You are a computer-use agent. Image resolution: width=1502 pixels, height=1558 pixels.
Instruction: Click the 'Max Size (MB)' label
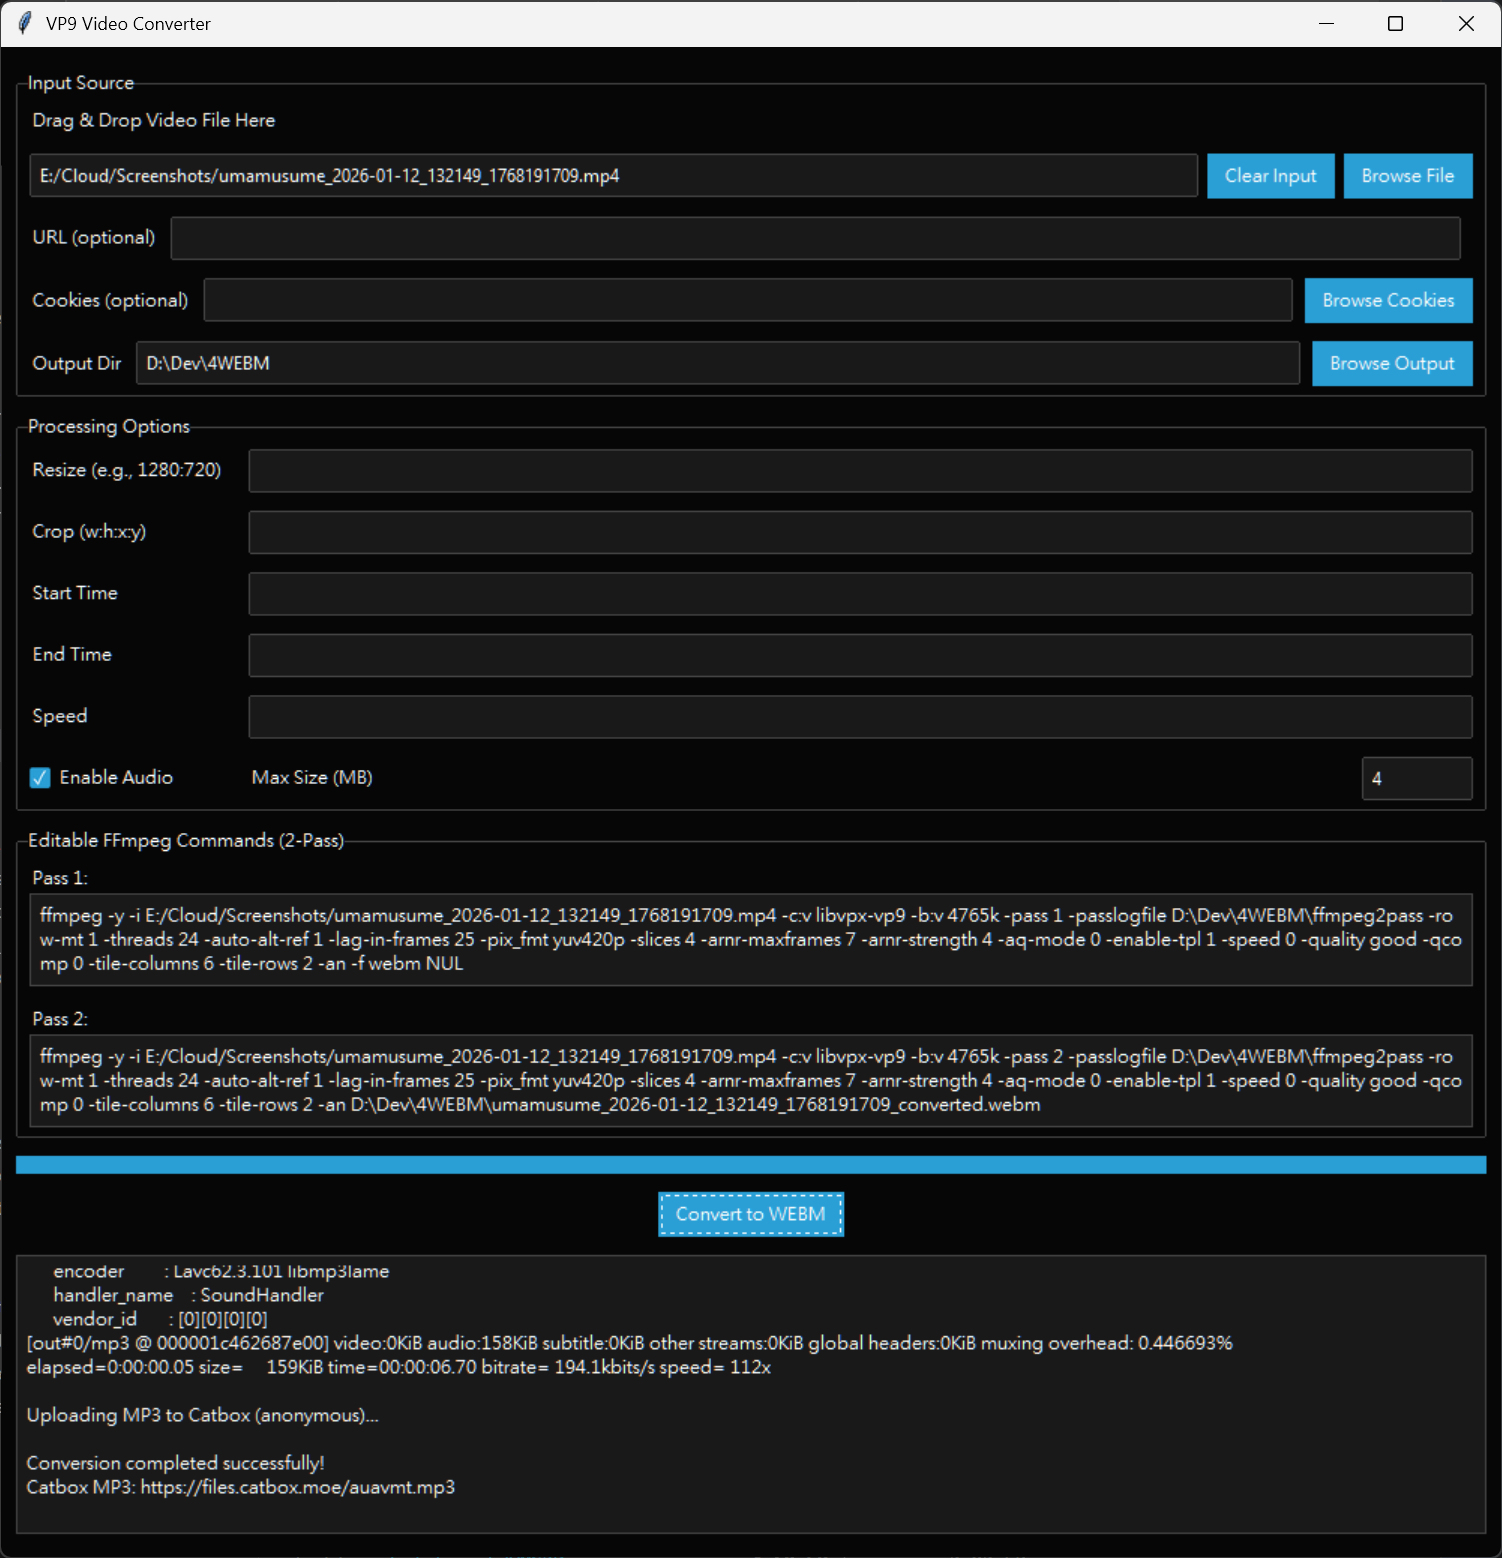pos(312,777)
